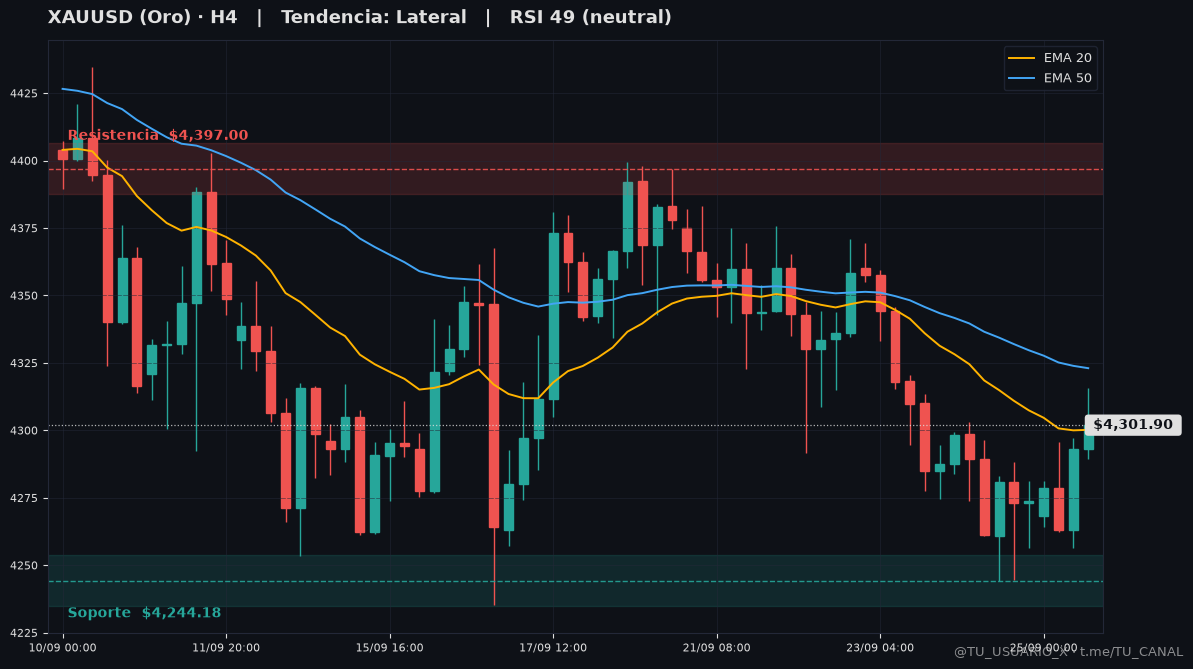Click the 4400 price axis label

tap(24, 161)
